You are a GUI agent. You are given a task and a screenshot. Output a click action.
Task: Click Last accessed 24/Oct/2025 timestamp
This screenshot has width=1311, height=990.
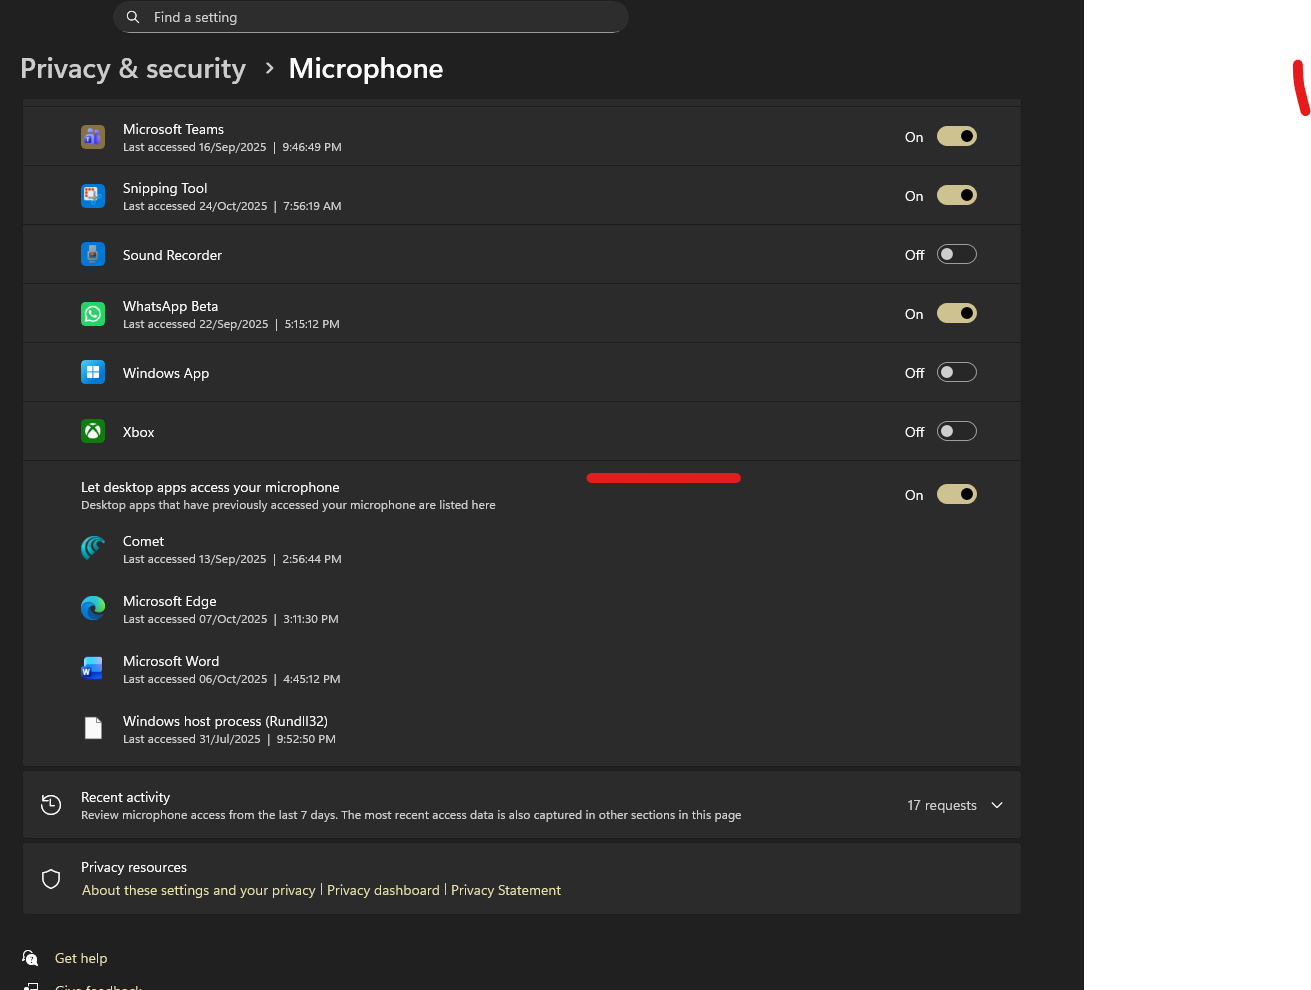pos(232,206)
